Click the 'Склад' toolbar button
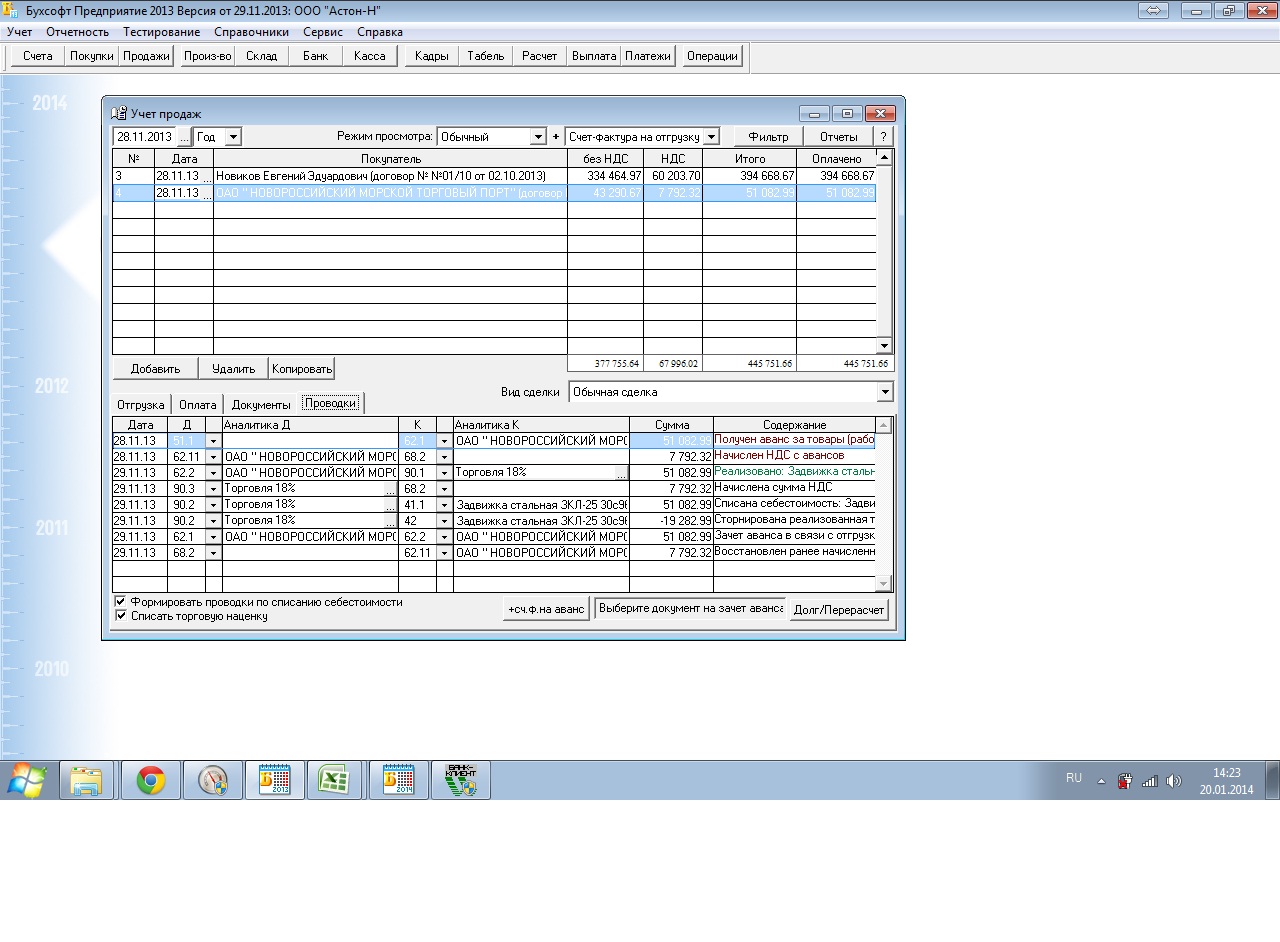Image resolution: width=1280 pixels, height=942 pixels. [261, 56]
